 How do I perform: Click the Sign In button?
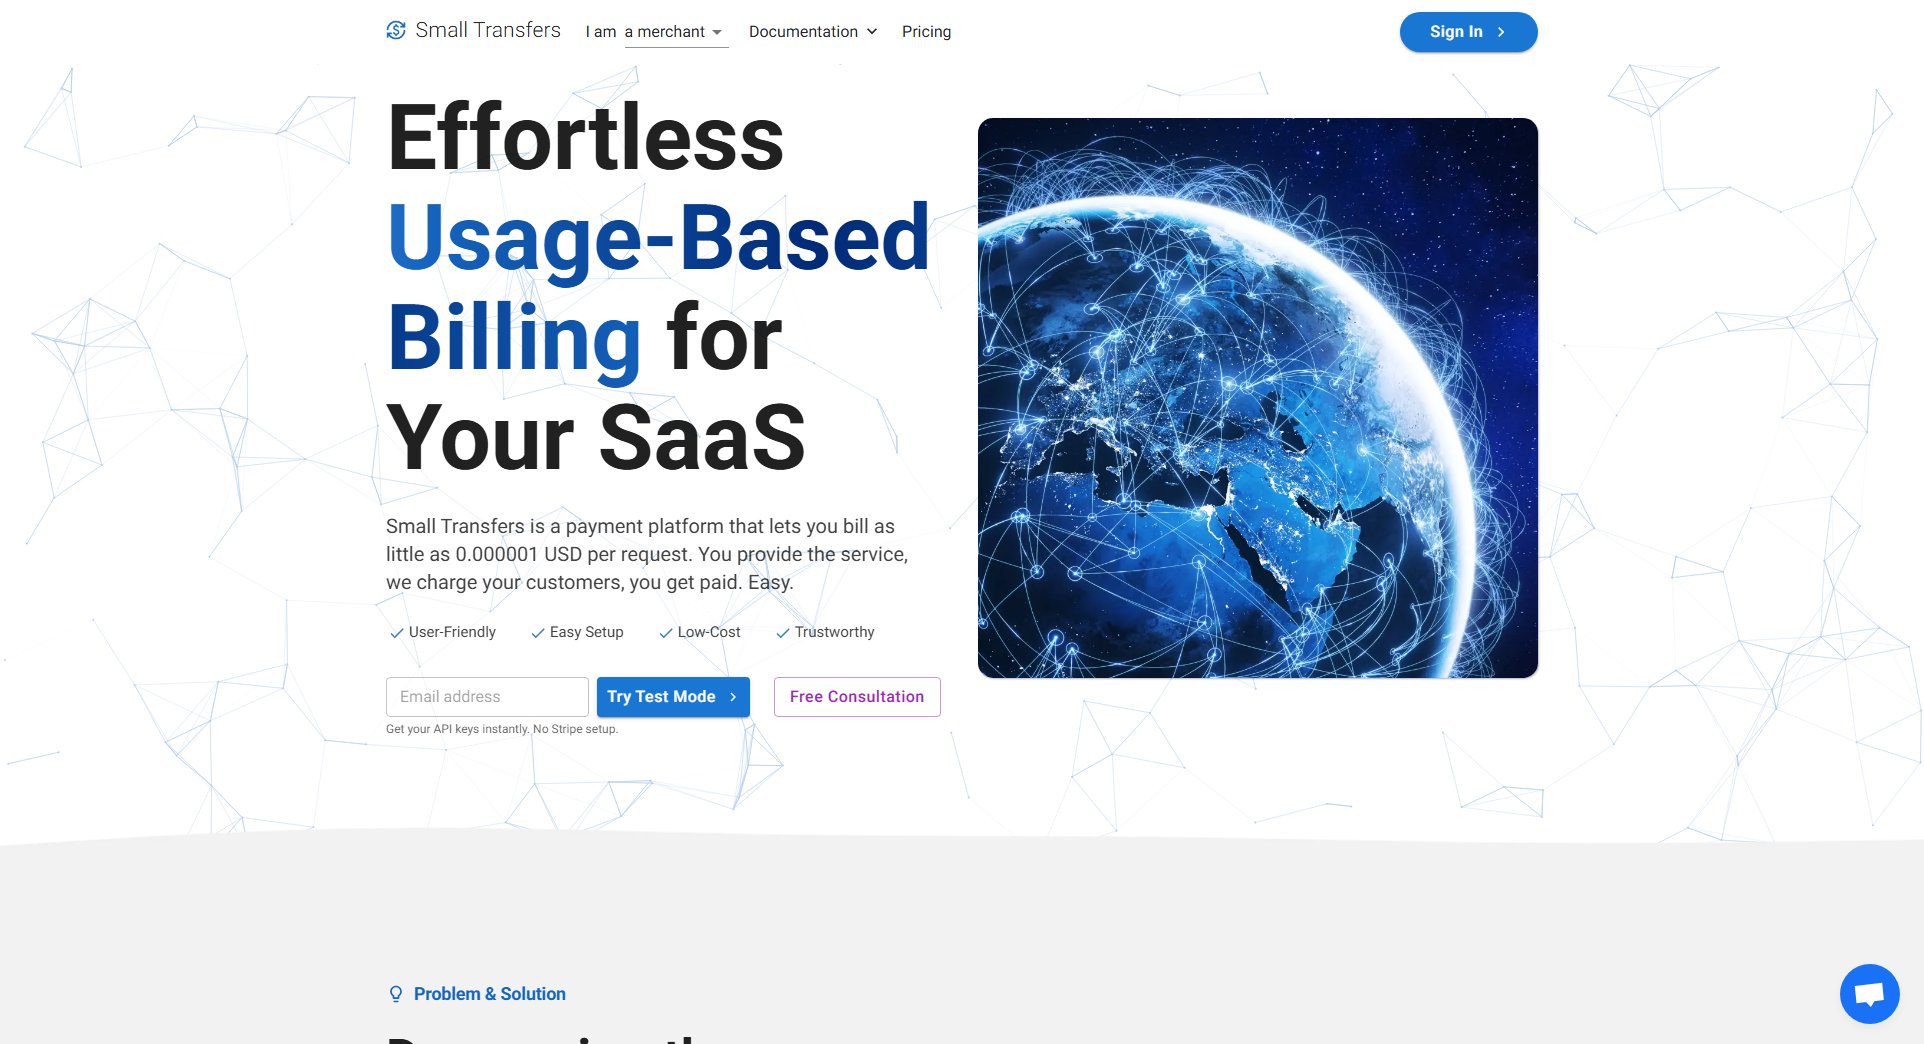point(1467,32)
